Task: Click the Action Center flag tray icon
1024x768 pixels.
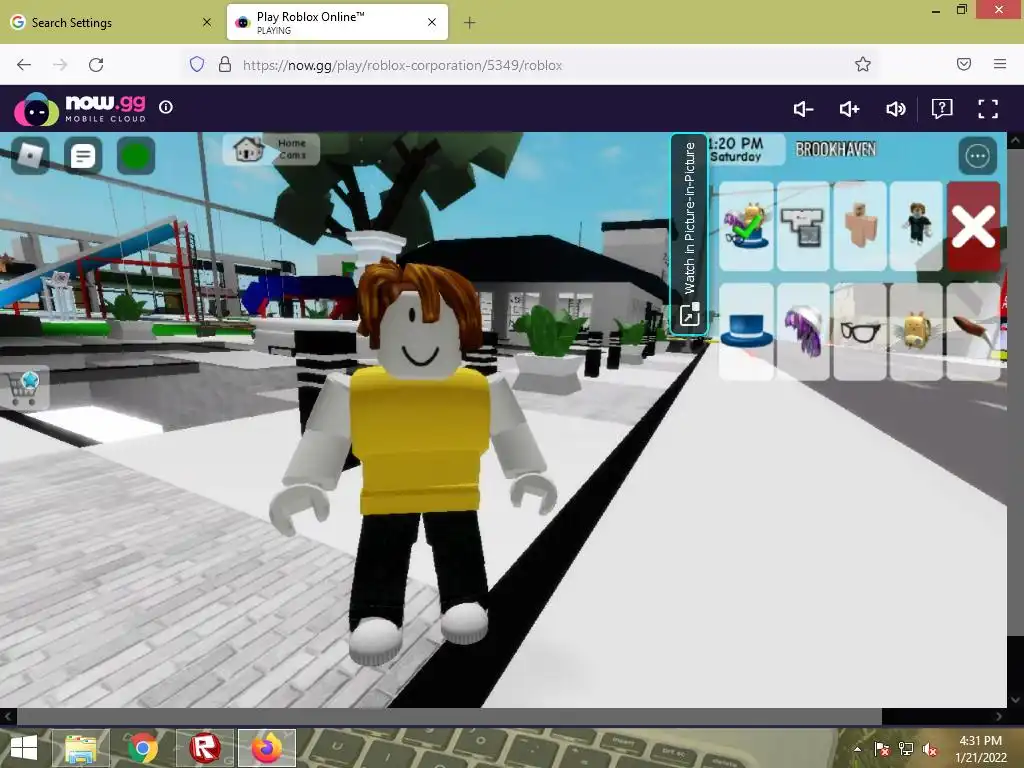Action: [882, 749]
